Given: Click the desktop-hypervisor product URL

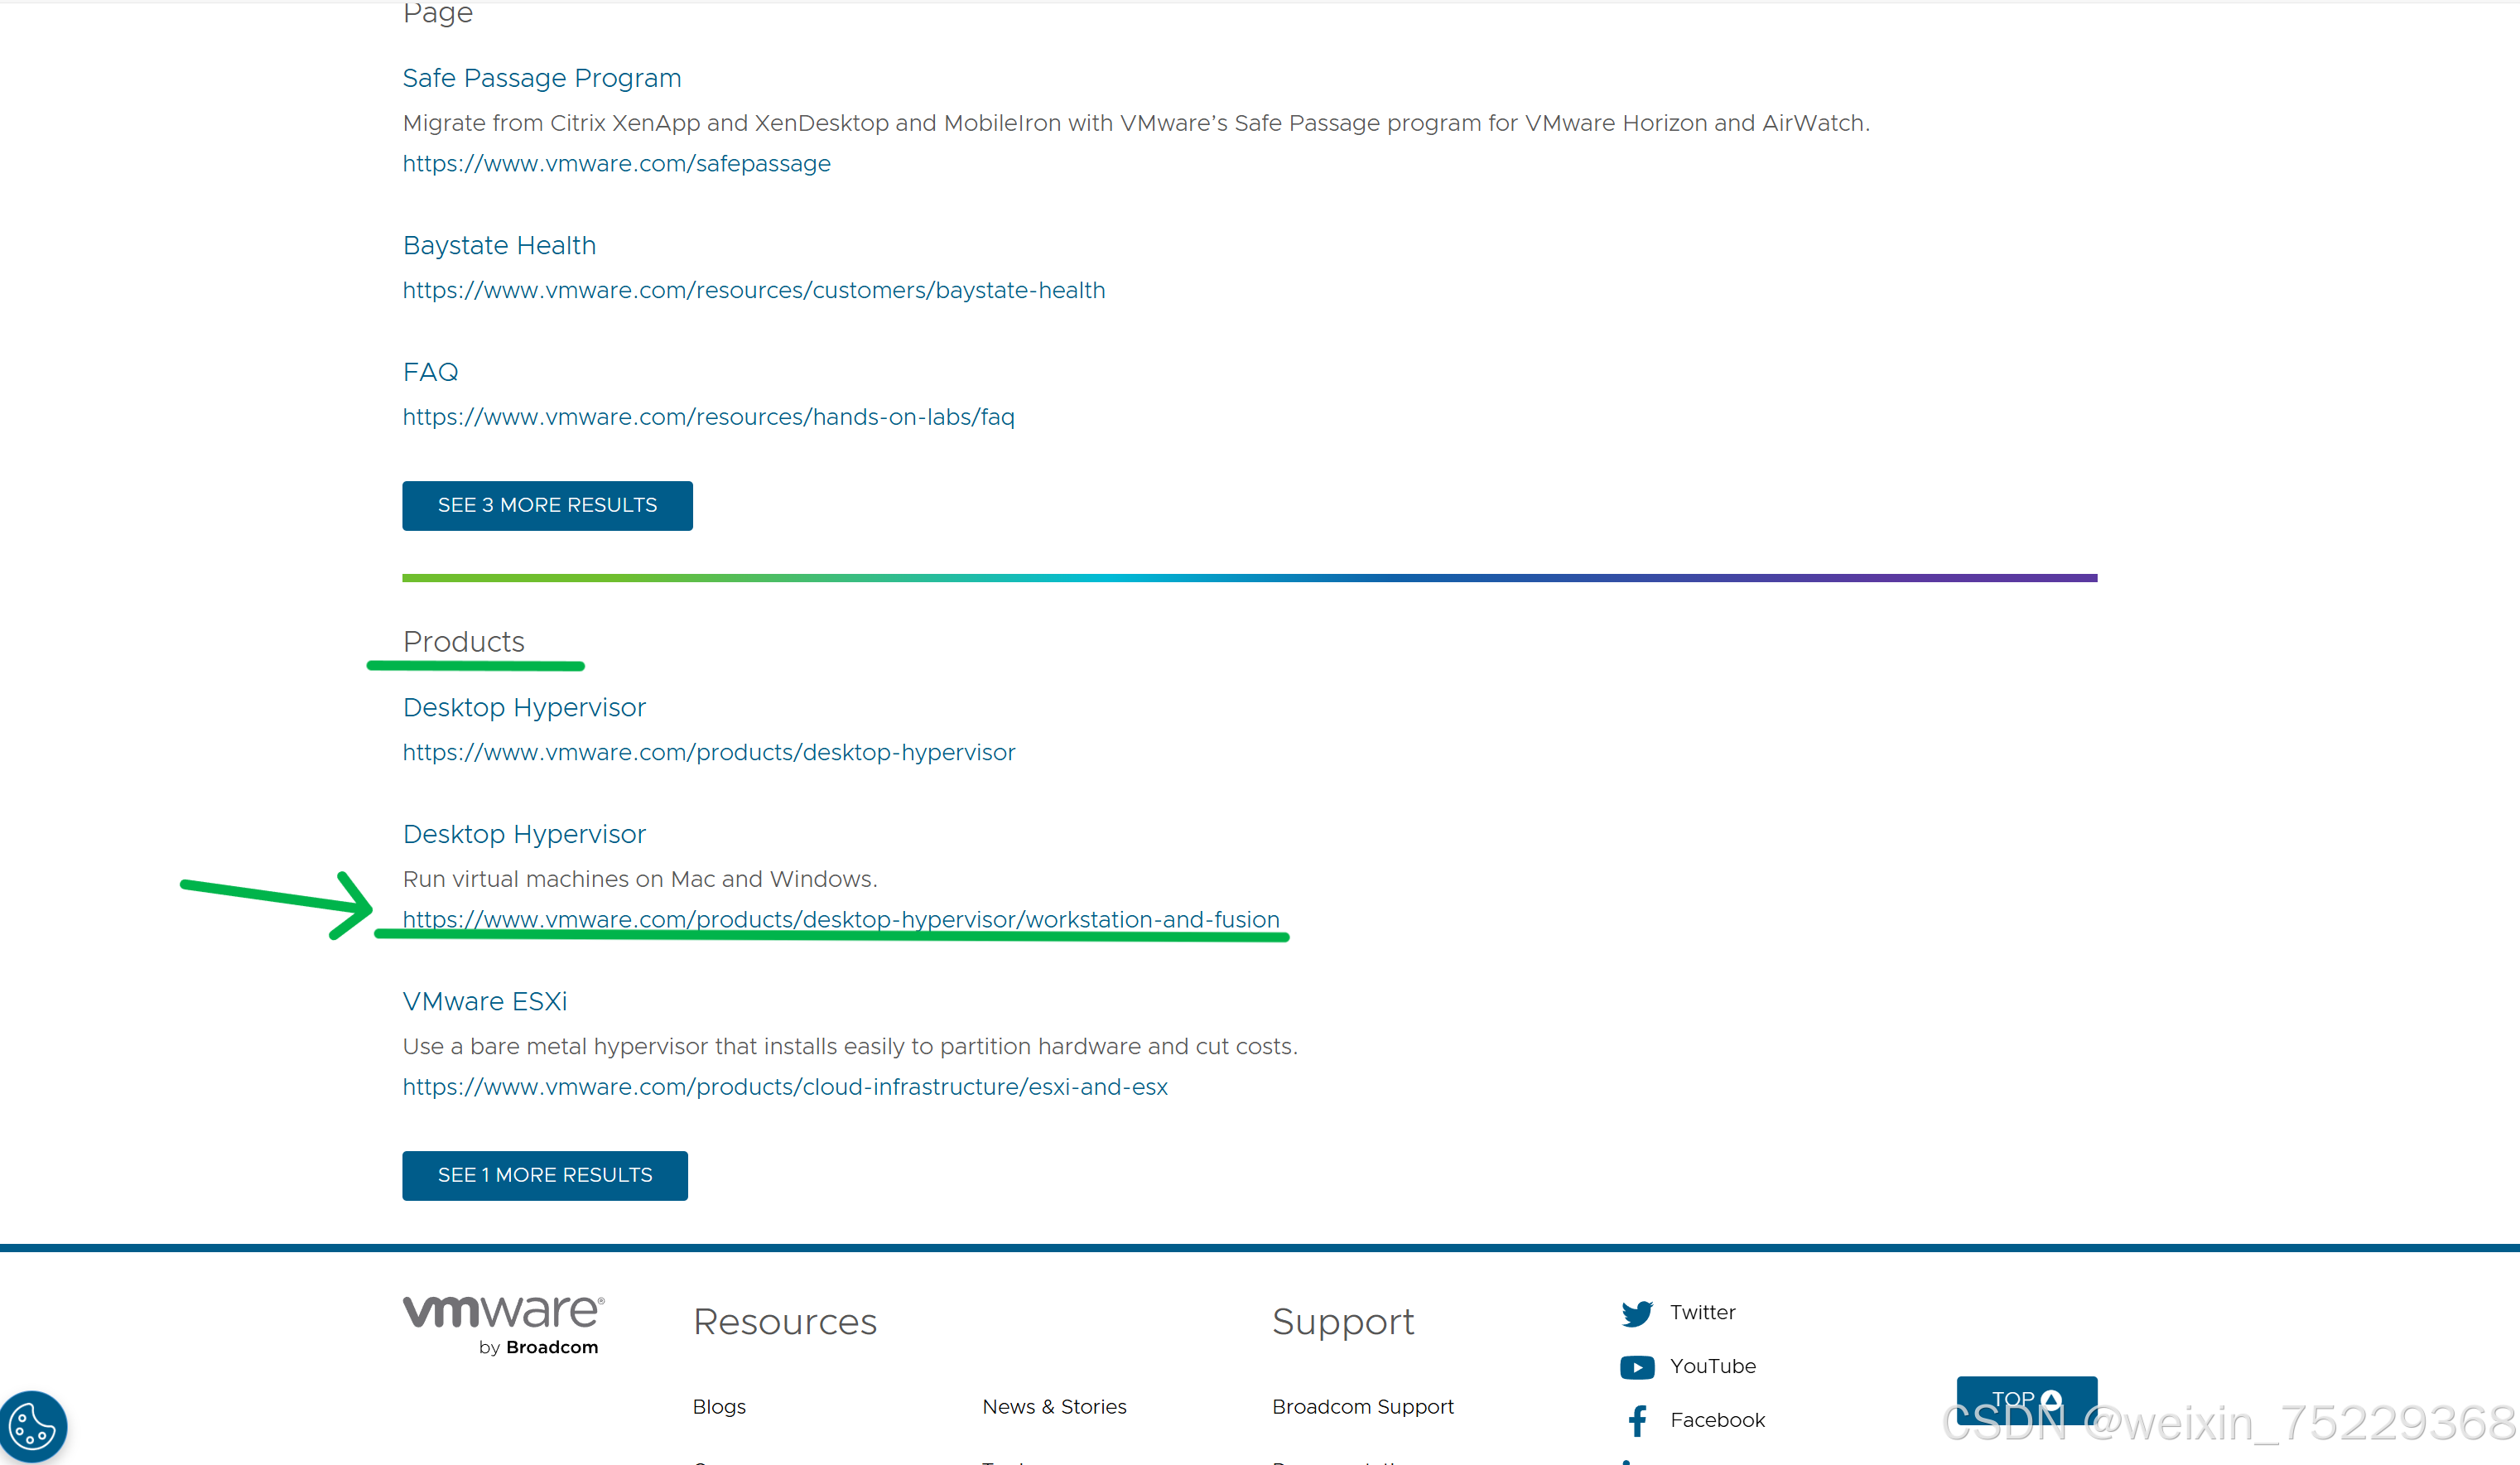Looking at the screenshot, I should 708,753.
